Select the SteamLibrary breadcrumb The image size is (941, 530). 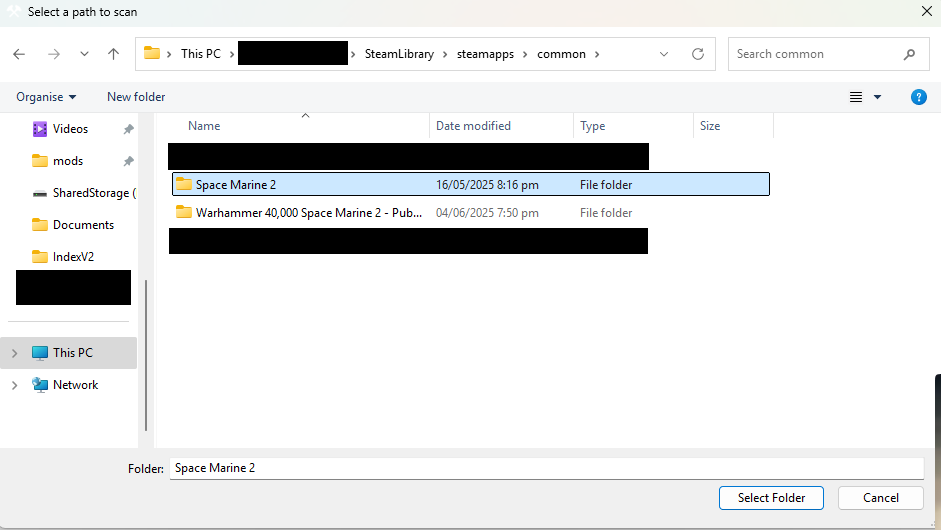click(x=399, y=53)
